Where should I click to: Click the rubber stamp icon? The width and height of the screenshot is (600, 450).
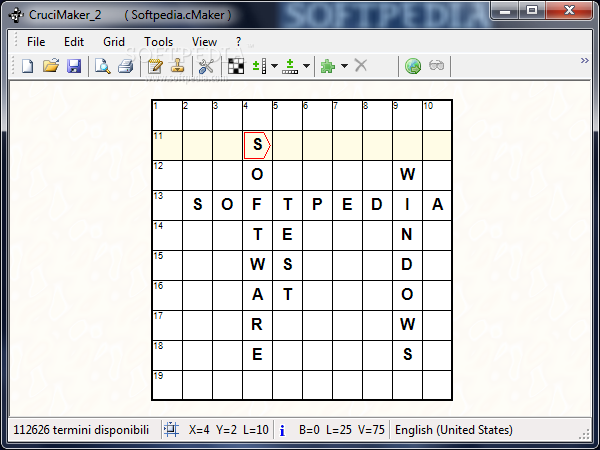178,66
